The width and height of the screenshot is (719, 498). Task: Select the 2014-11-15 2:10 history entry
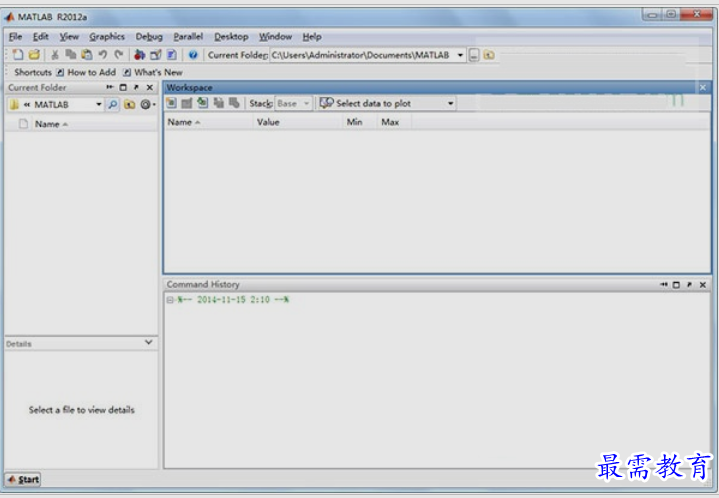[233, 300]
